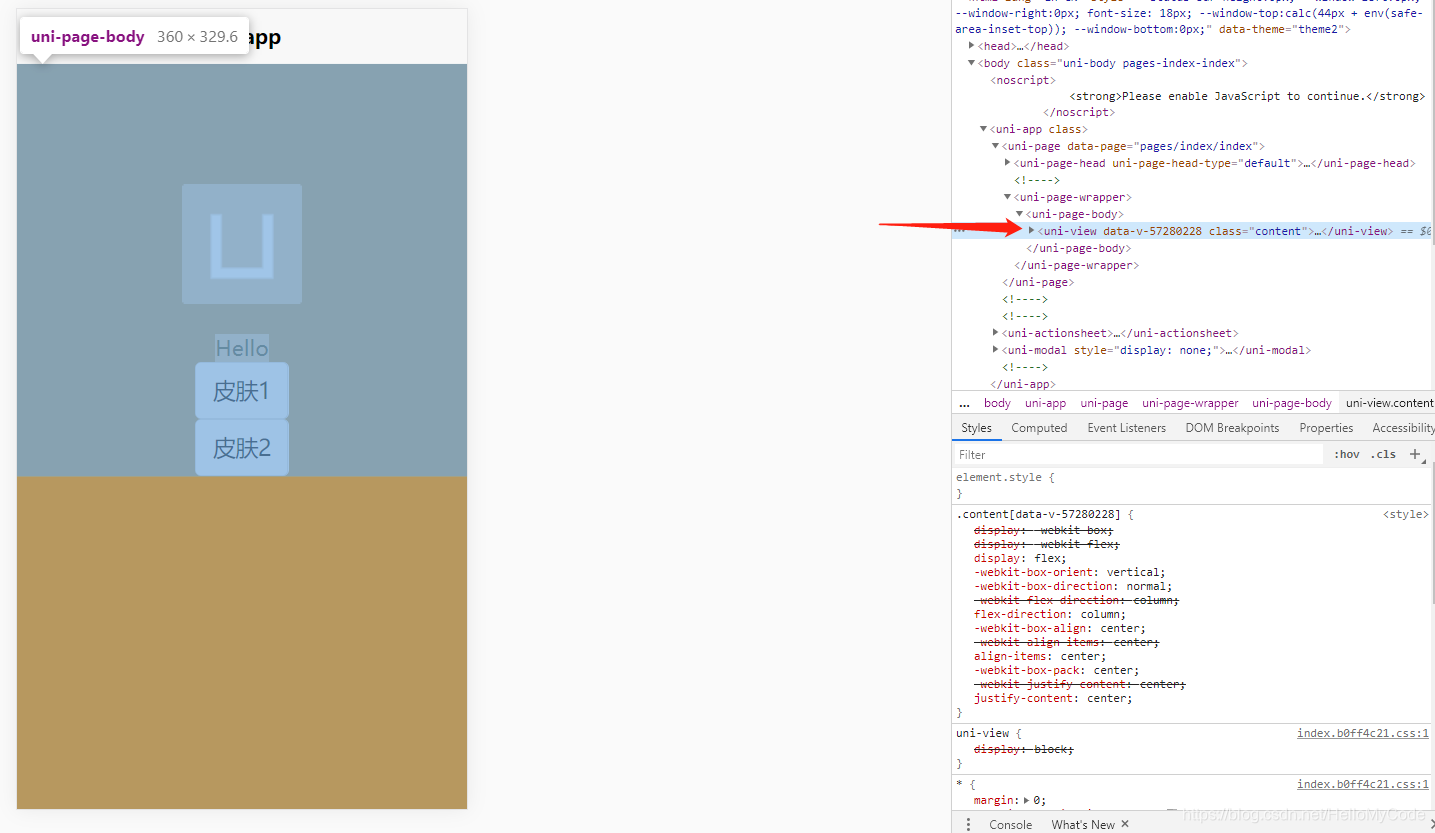Open the Console drawer tab
The height and width of the screenshot is (833, 1435).
[x=1010, y=825]
